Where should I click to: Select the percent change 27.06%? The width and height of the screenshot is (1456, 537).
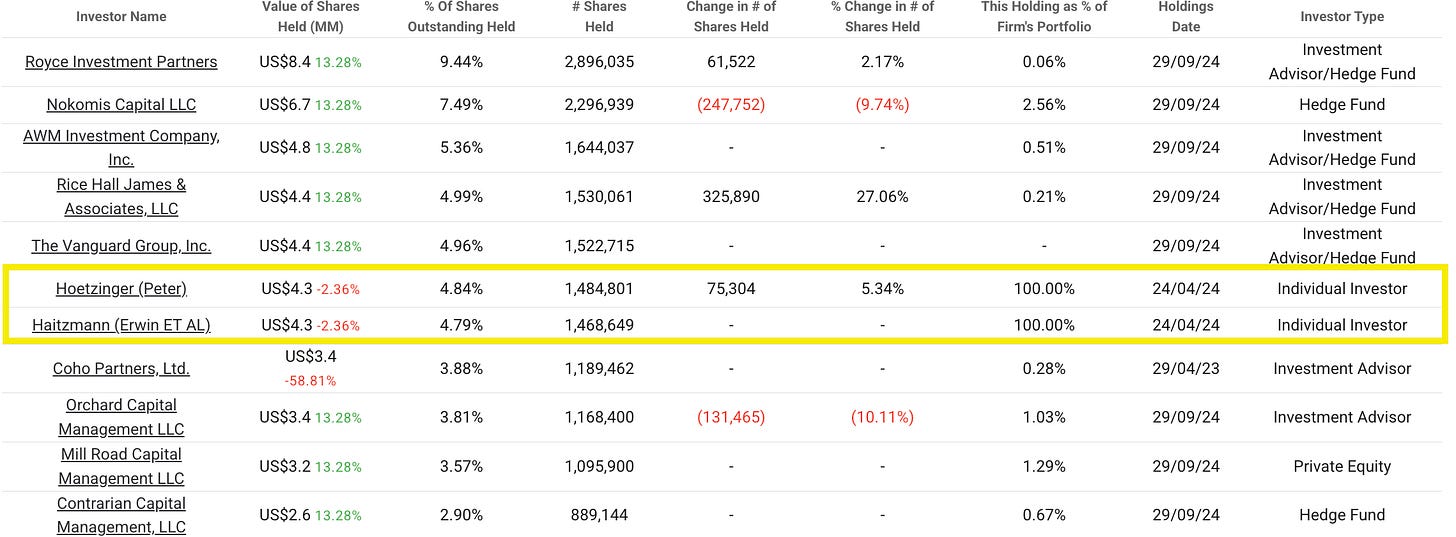pos(881,197)
